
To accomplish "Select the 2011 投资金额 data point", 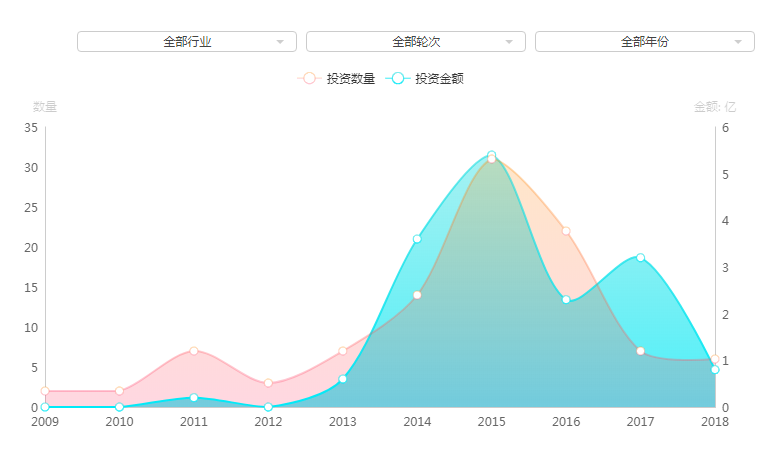I will (194, 398).
